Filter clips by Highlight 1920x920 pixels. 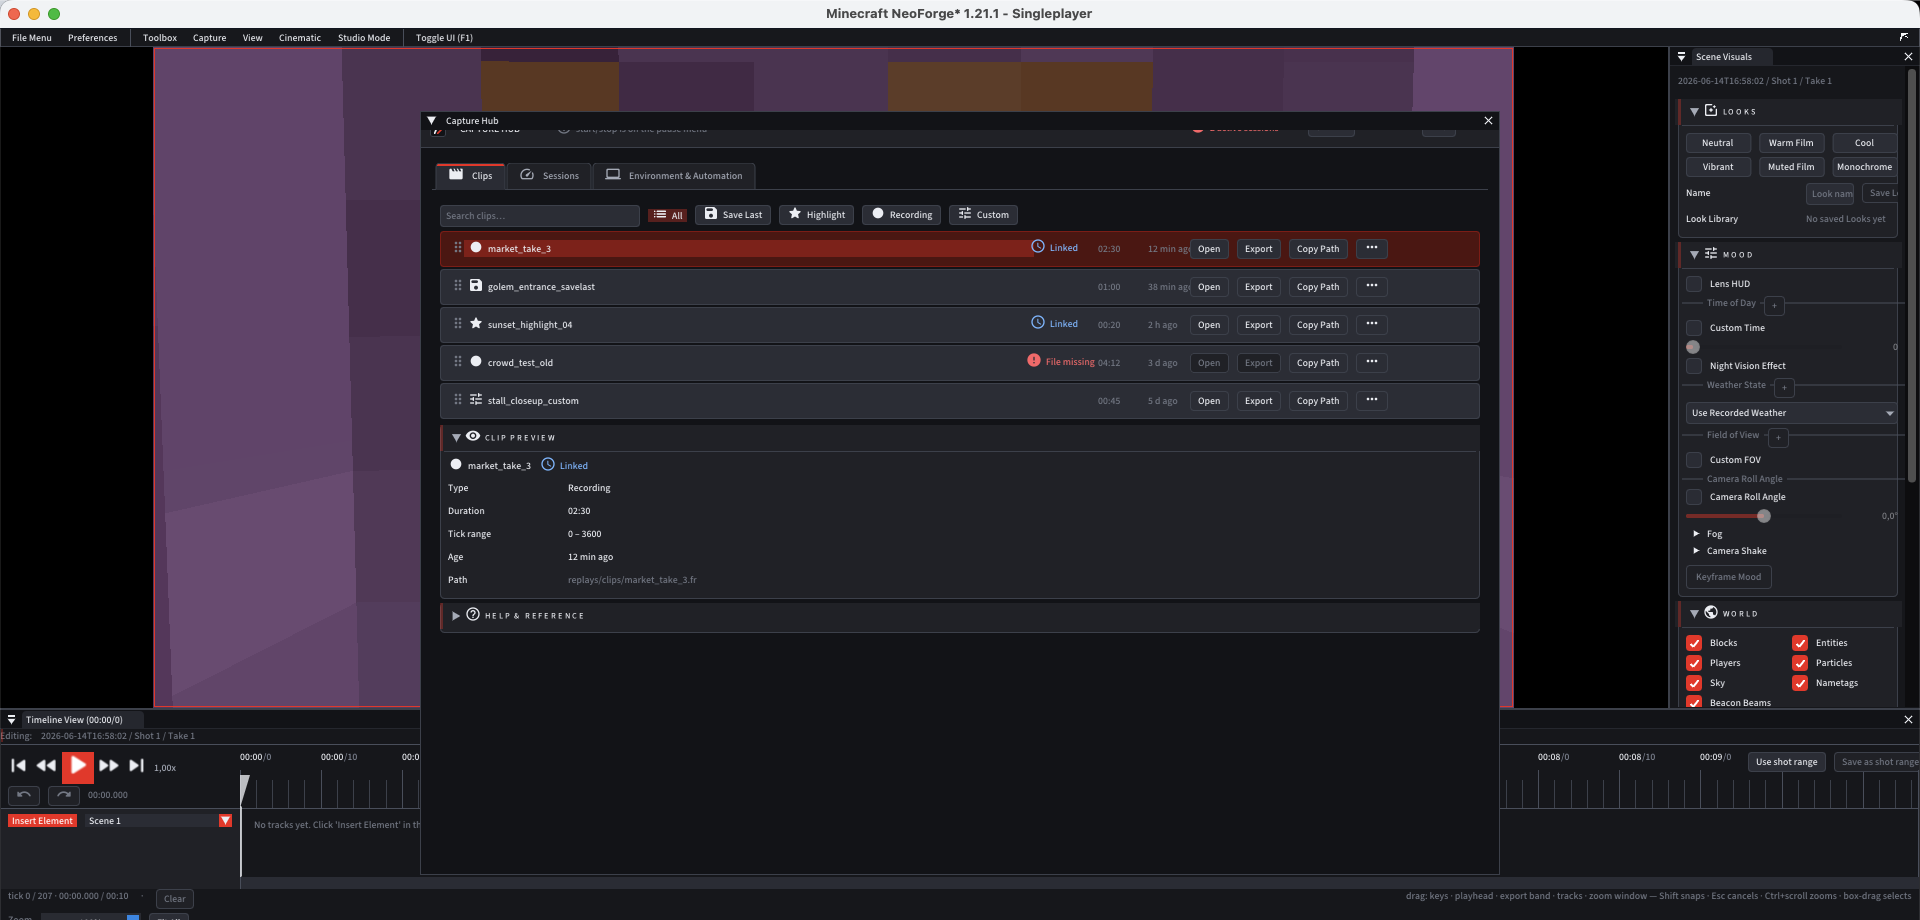[817, 214]
